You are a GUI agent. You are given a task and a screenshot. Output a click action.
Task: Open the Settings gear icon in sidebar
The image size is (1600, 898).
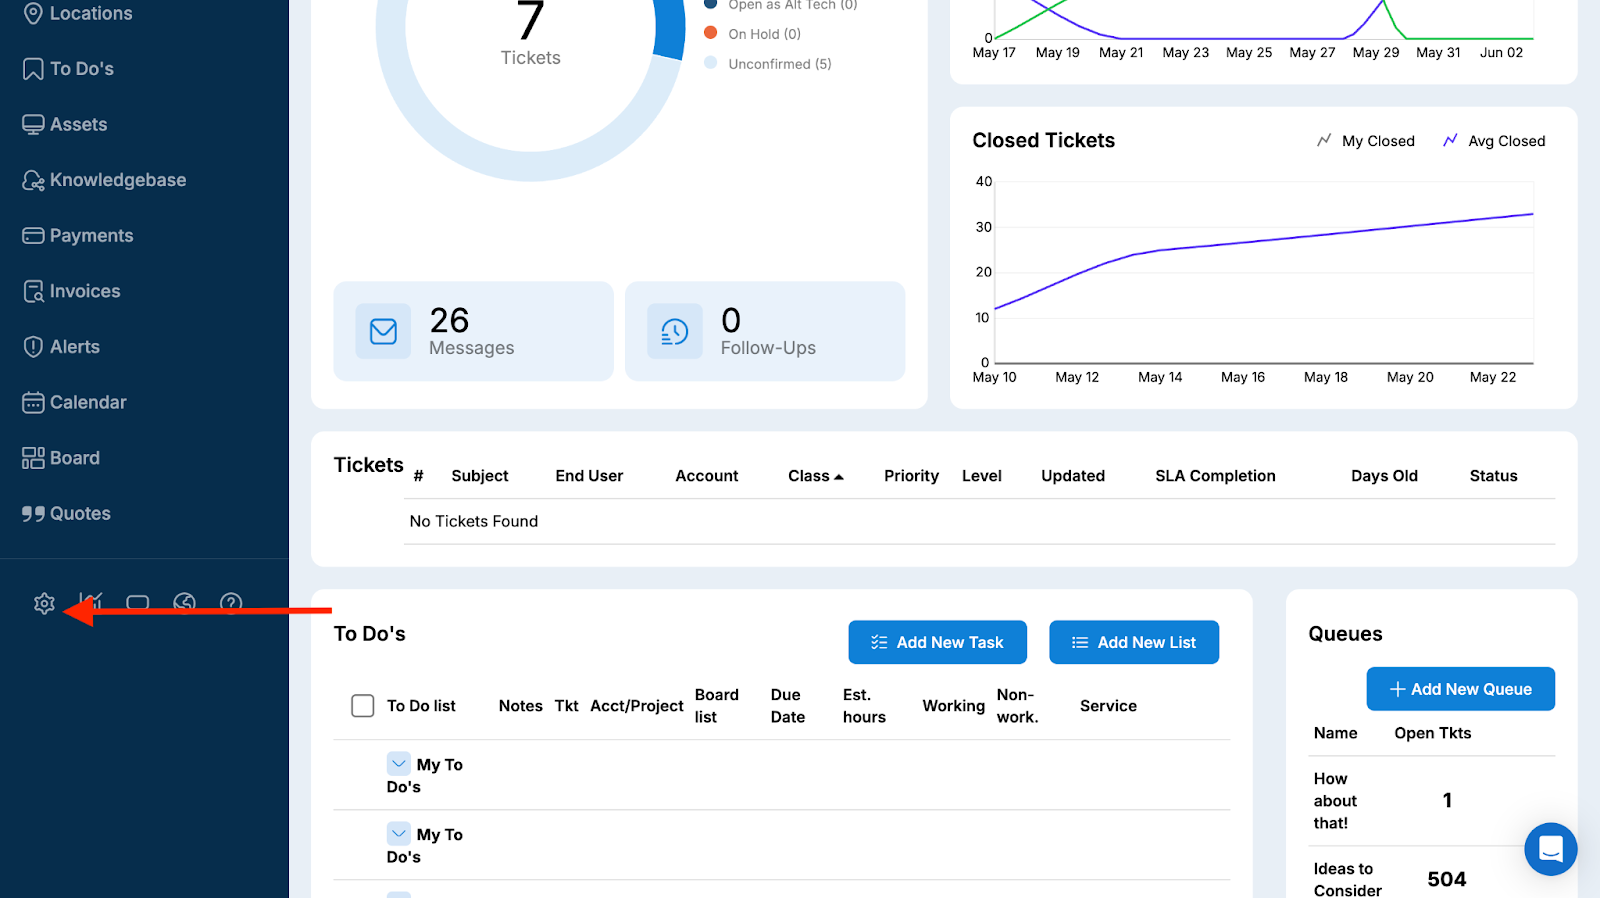[x=44, y=603]
